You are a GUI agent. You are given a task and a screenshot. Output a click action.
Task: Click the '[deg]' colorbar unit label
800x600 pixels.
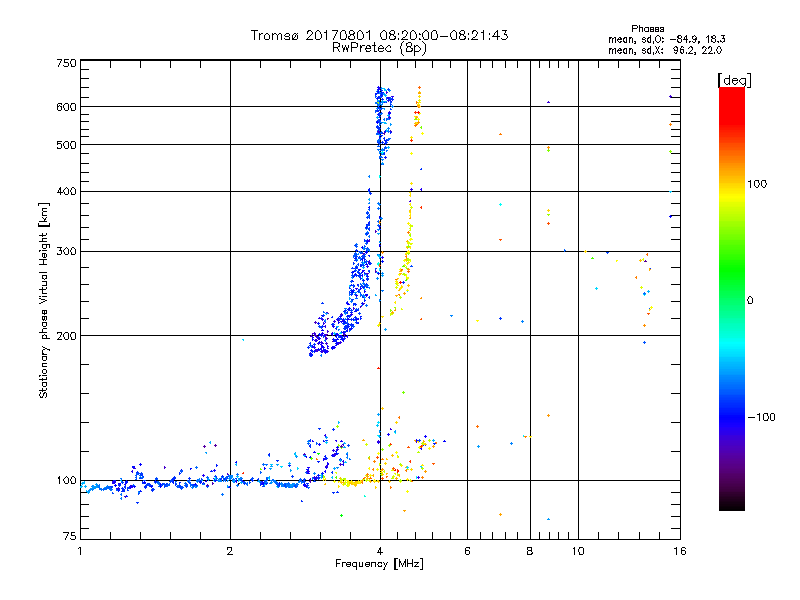coord(734,80)
